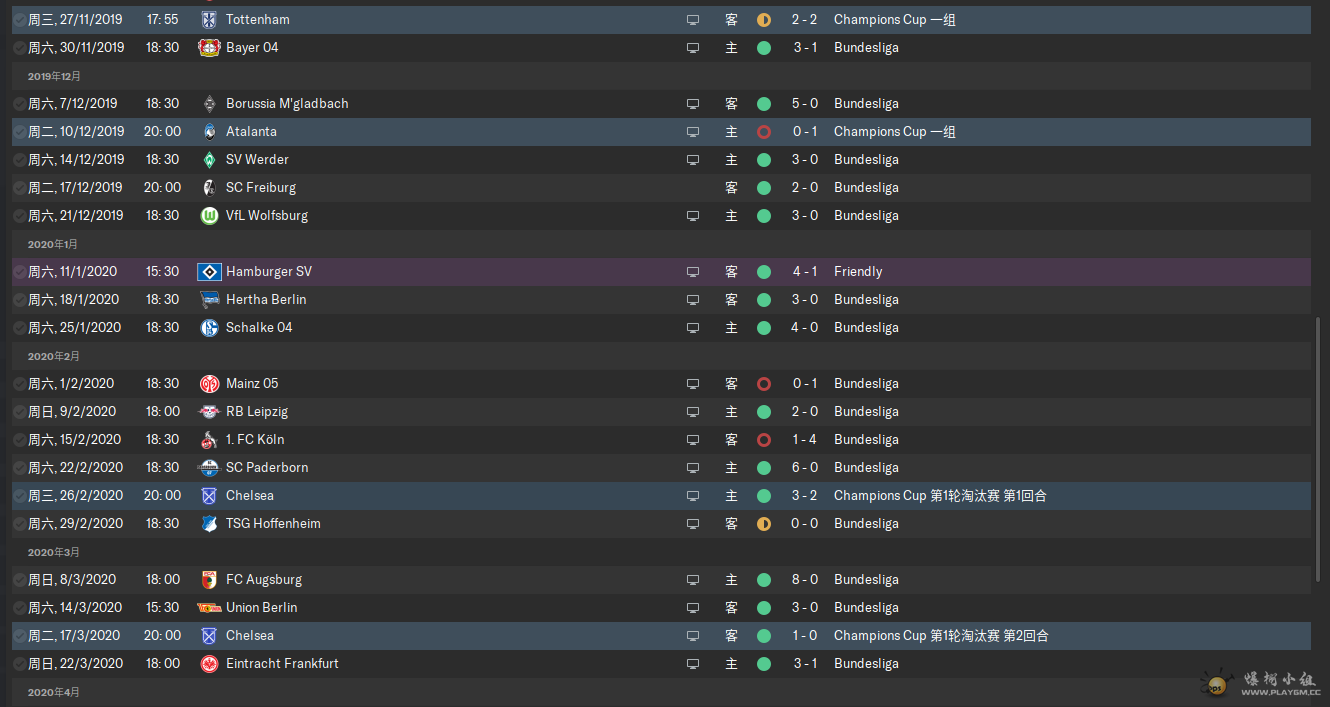Collapse the 2019年12月 month section
The height and width of the screenshot is (707, 1330).
point(54,76)
